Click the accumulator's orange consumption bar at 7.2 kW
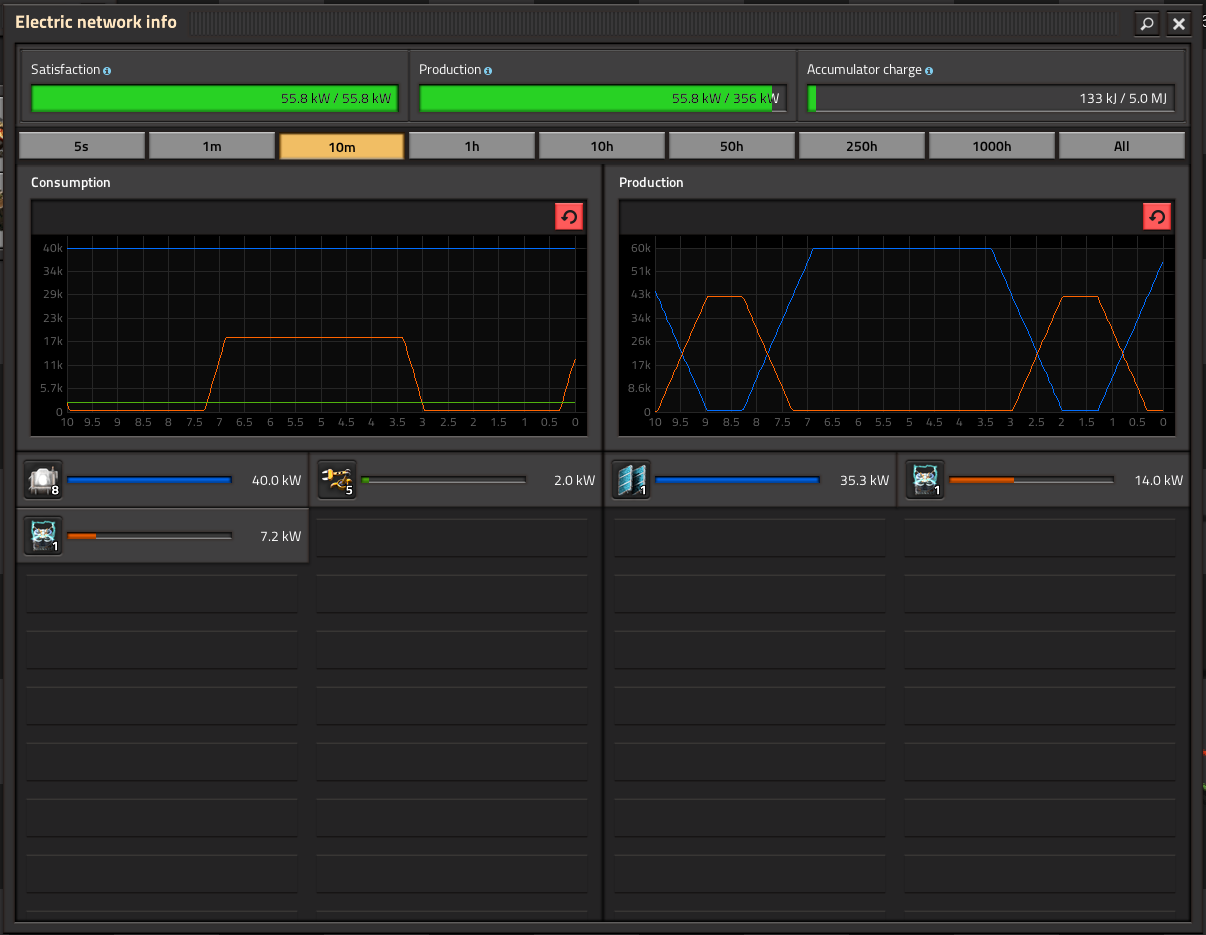Screen dimensions: 1206x935 (149, 536)
